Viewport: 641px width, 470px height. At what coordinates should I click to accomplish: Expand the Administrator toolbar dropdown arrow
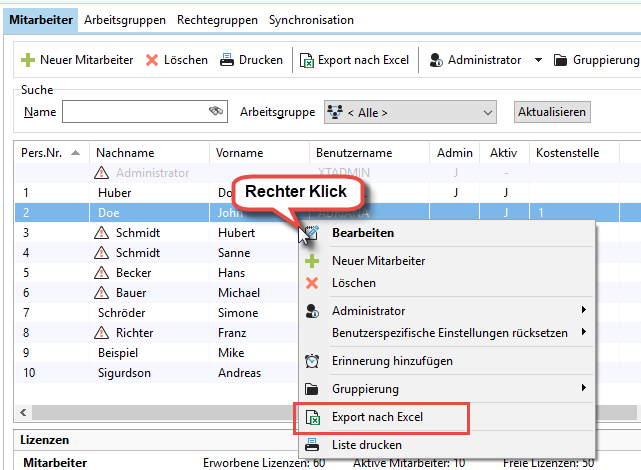pyautogui.click(x=538, y=60)
